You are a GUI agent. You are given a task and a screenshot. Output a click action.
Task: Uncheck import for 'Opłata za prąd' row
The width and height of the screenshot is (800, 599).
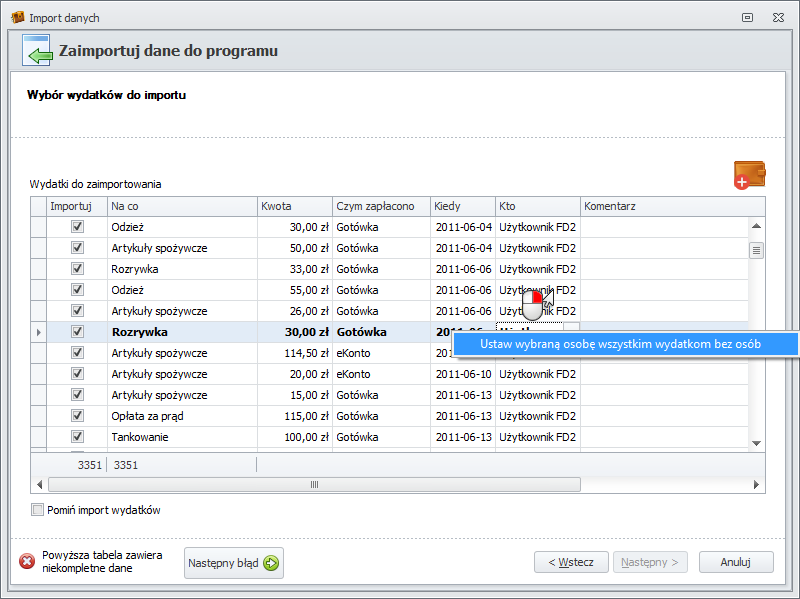click(x=77, y=416)
